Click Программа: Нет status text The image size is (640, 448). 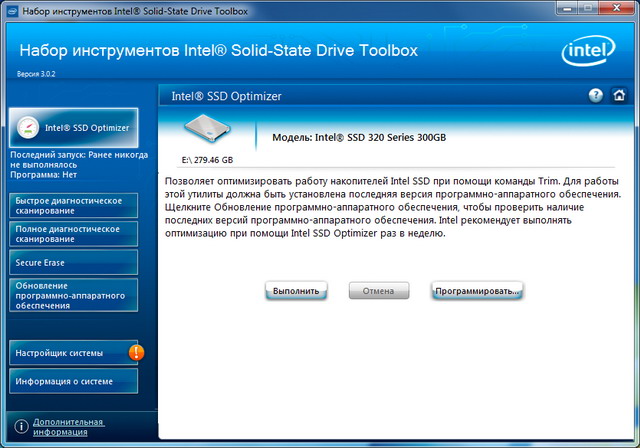(43, 175)
